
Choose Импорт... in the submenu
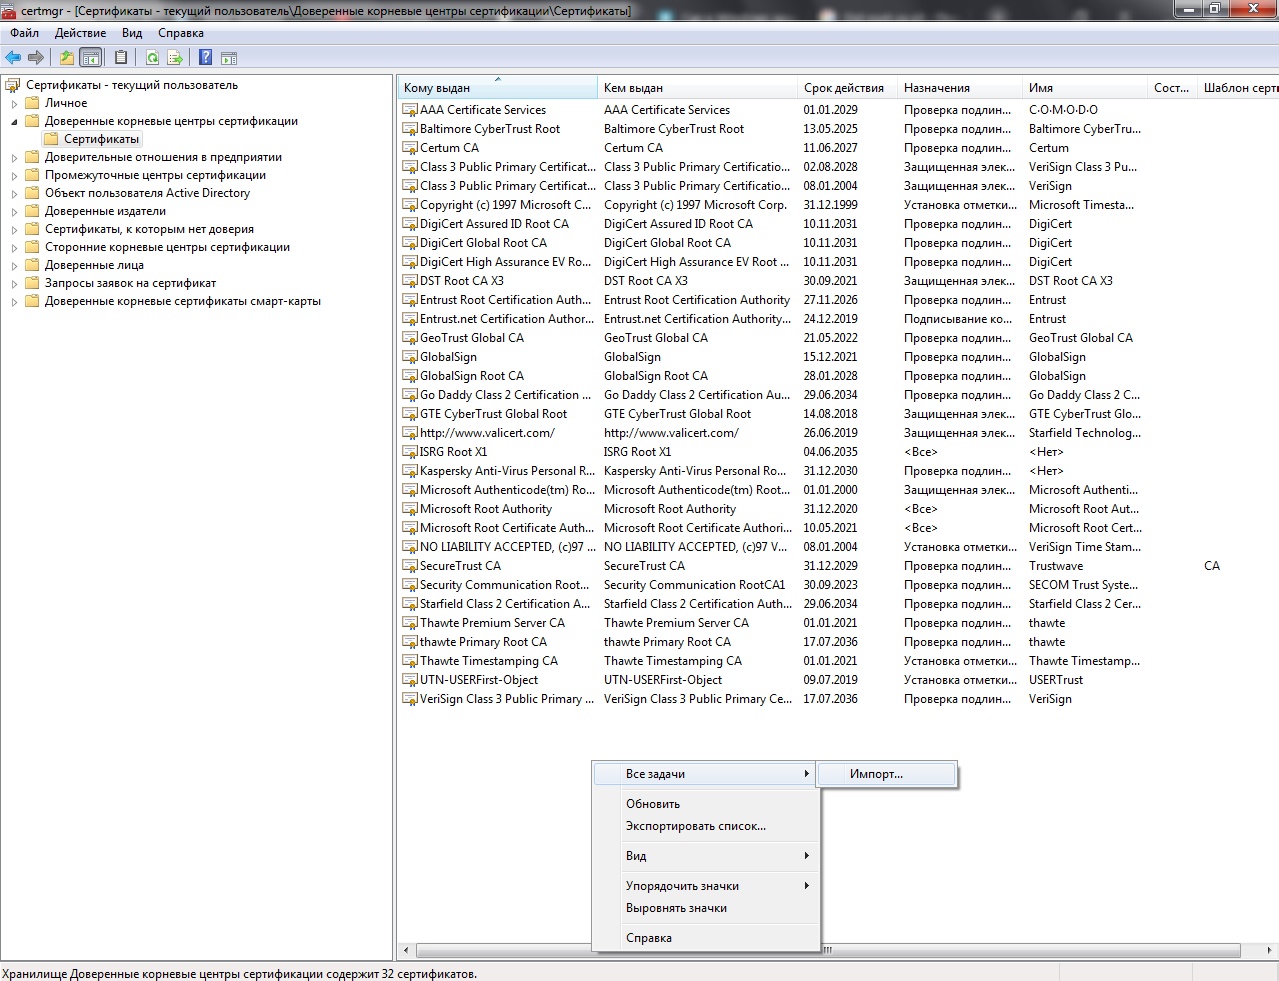click(x=876, y=774)
